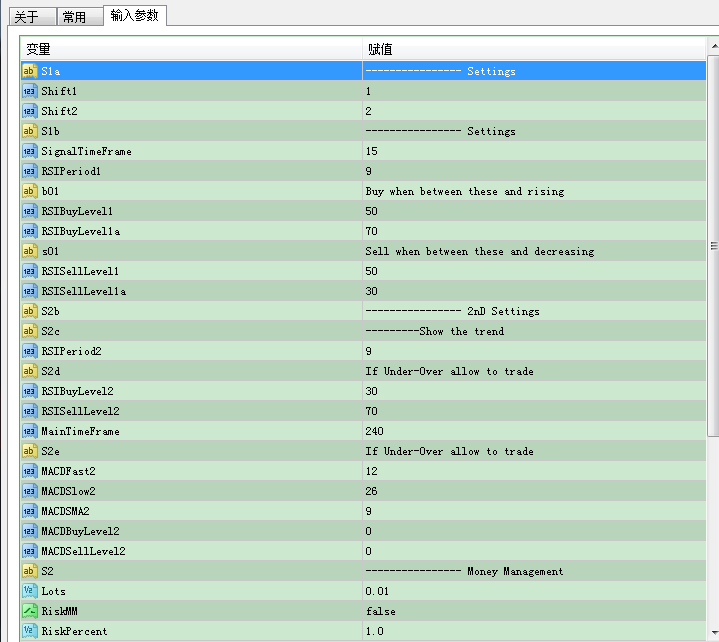Select the 输入参数 tab

135,16
